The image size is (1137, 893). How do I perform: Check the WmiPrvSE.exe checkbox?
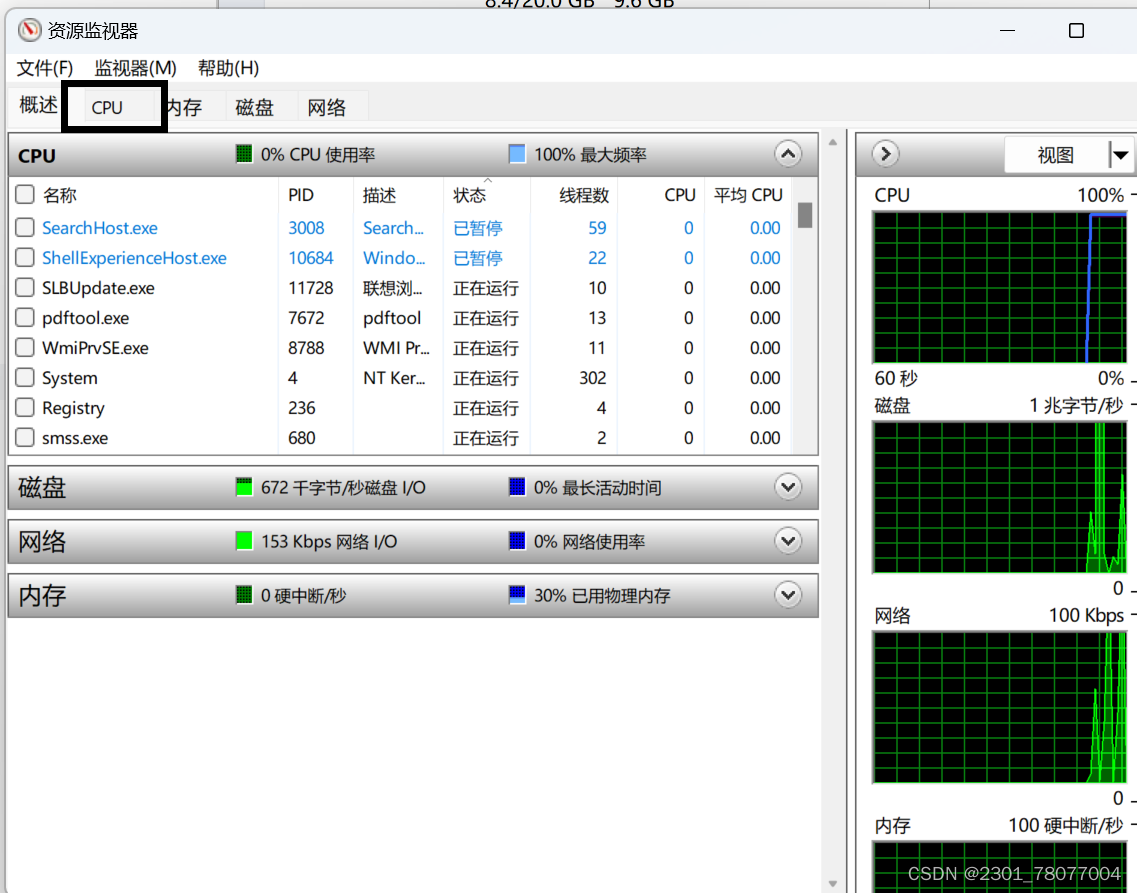point(25,348)
